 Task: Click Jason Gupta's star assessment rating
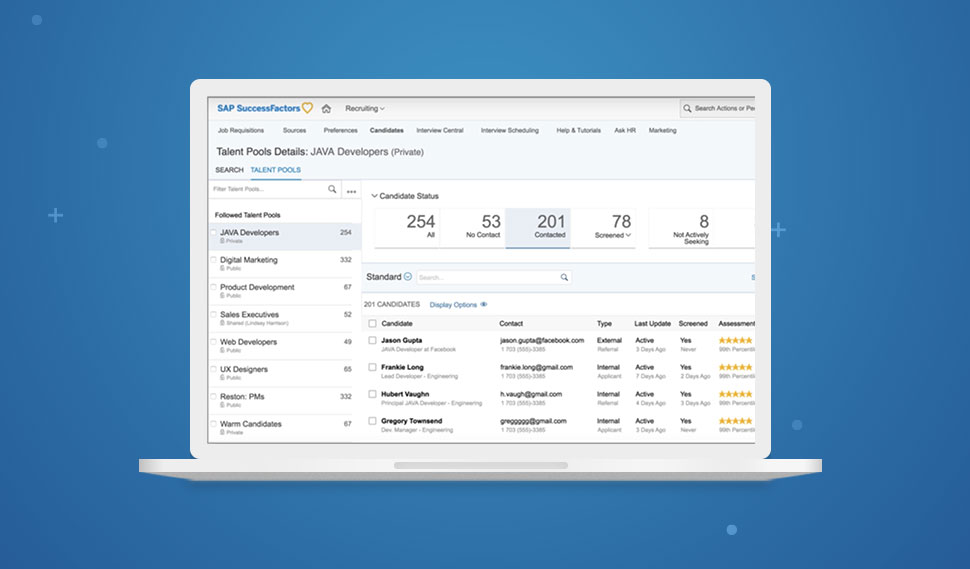click(x=735, y=340)
